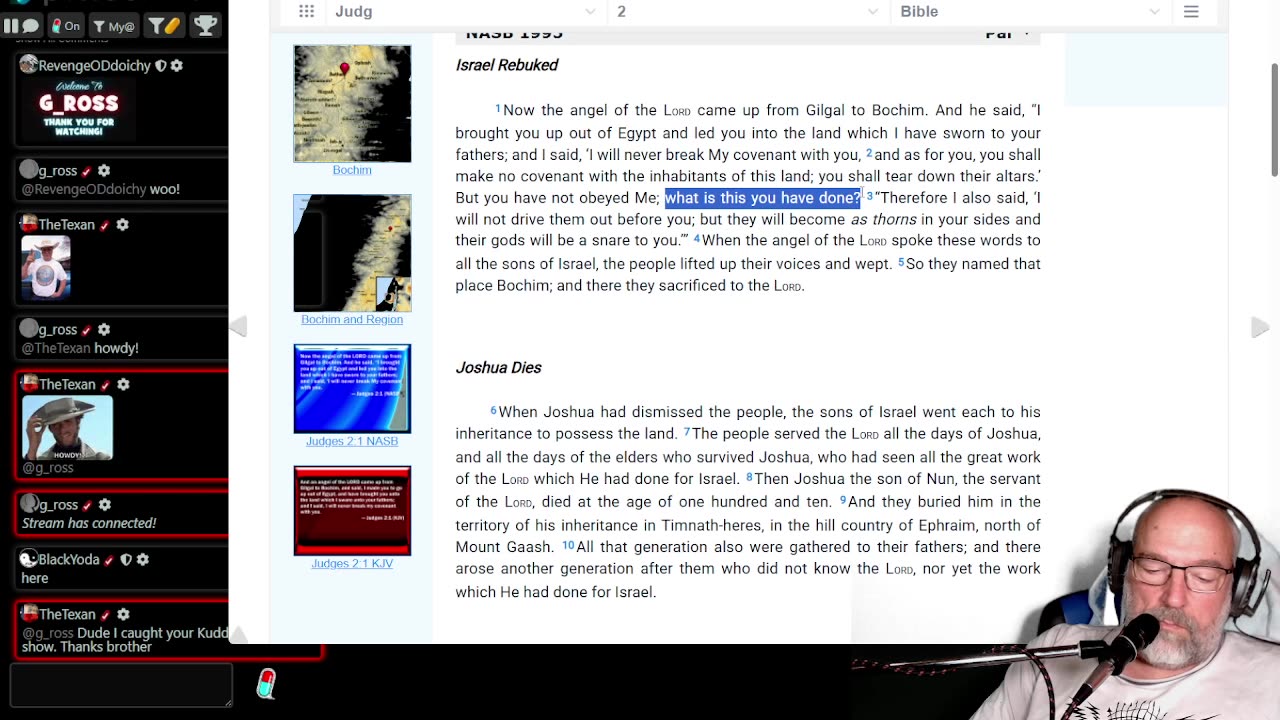Click the @TheTexan mention in chat

[56, 348]
